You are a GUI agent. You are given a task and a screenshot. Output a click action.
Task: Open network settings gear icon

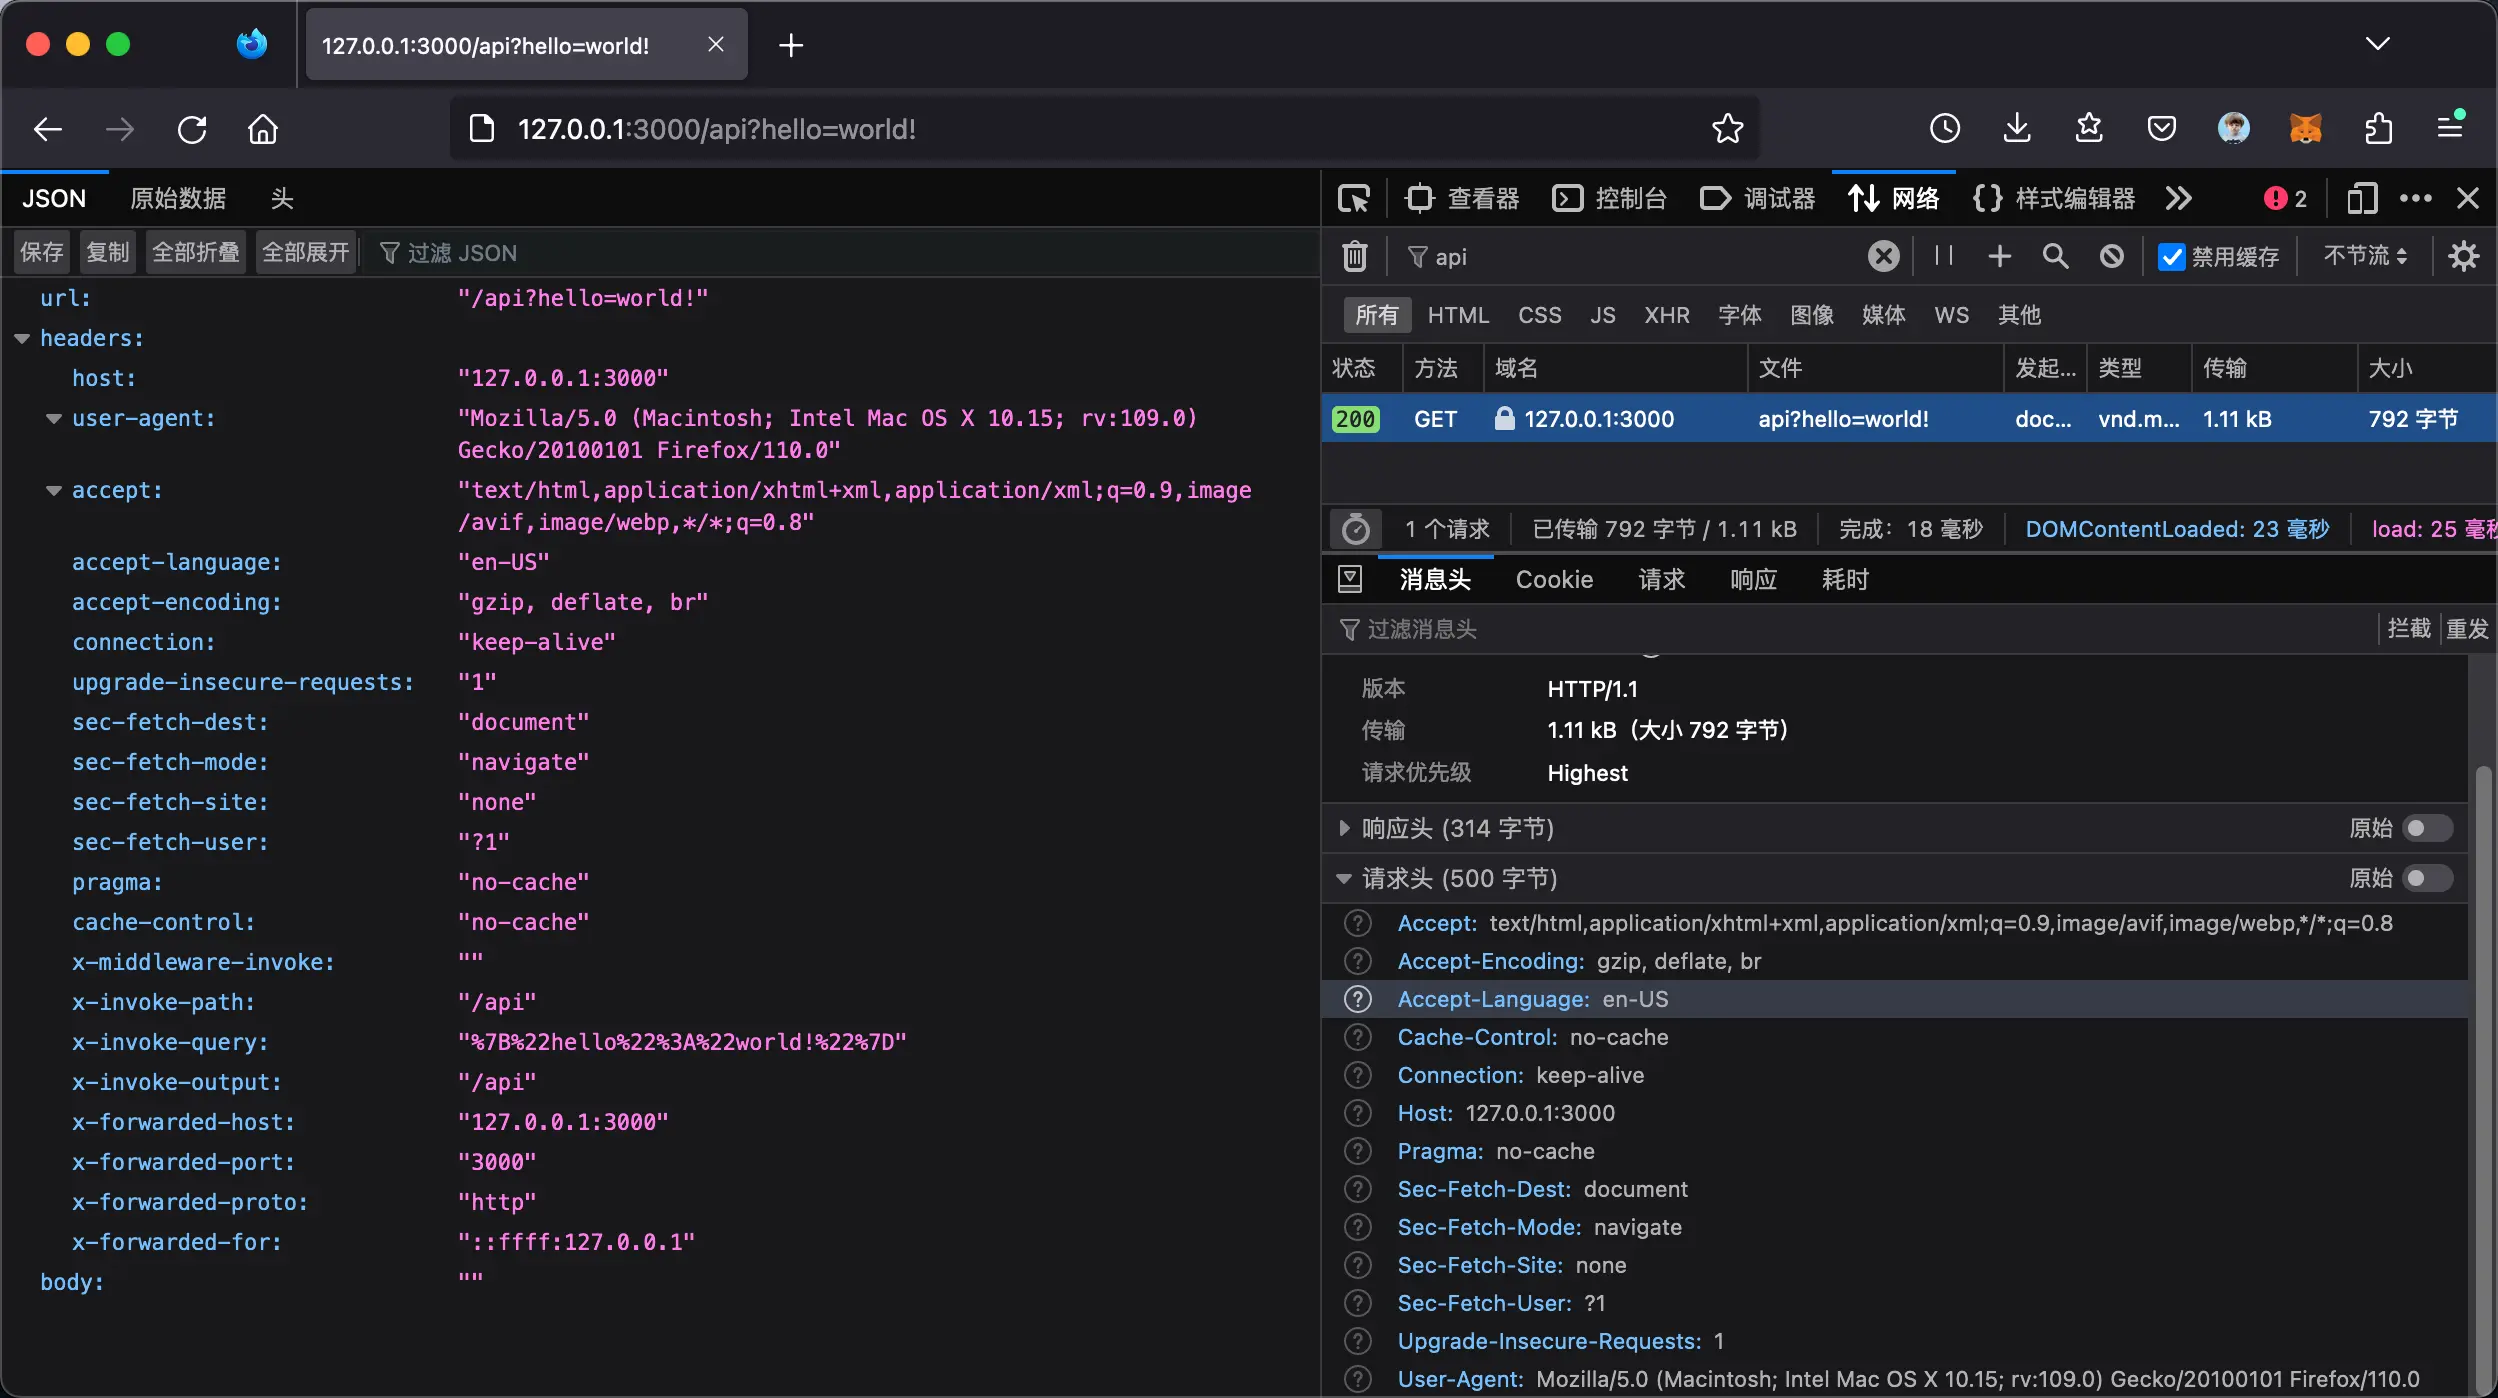coord(2463,256)
